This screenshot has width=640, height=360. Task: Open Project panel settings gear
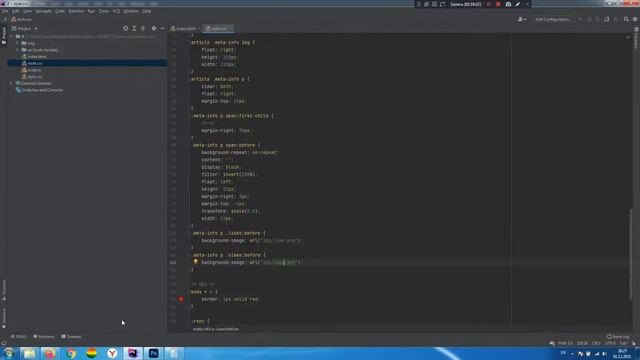tap(154, 29)
